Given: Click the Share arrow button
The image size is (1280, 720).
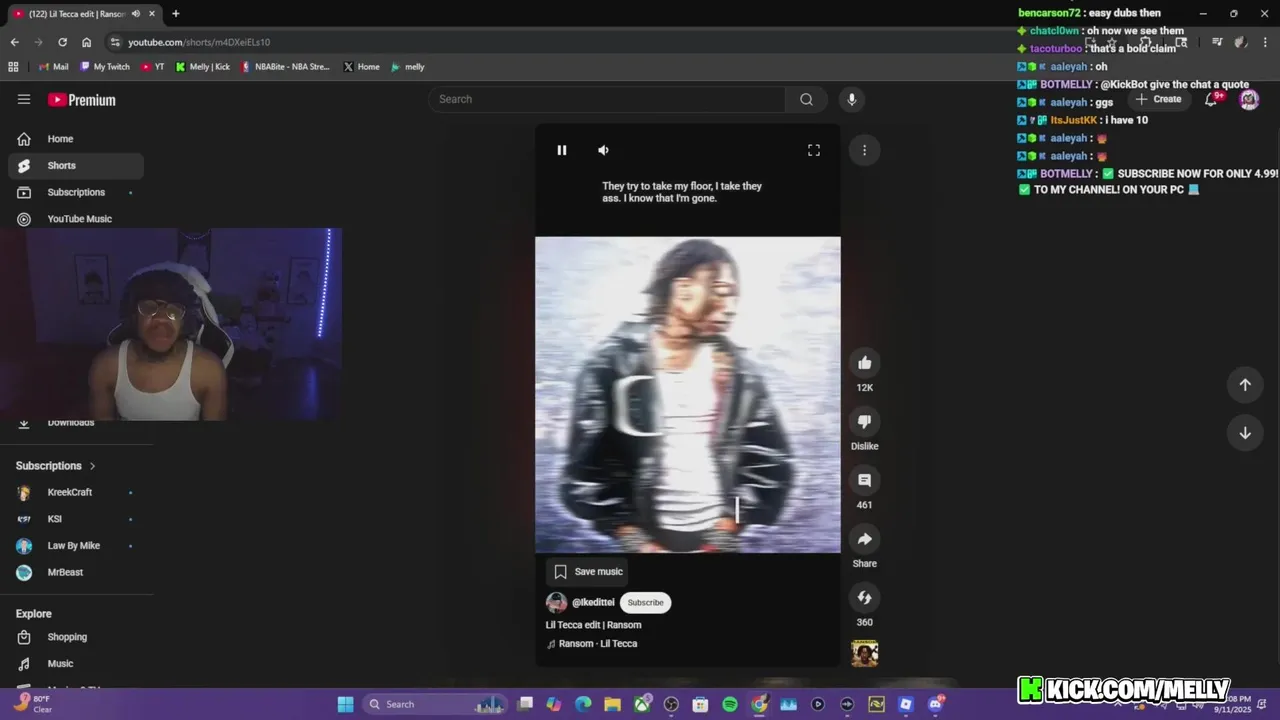Looking at the screenshot, I should tap(865, 539).
